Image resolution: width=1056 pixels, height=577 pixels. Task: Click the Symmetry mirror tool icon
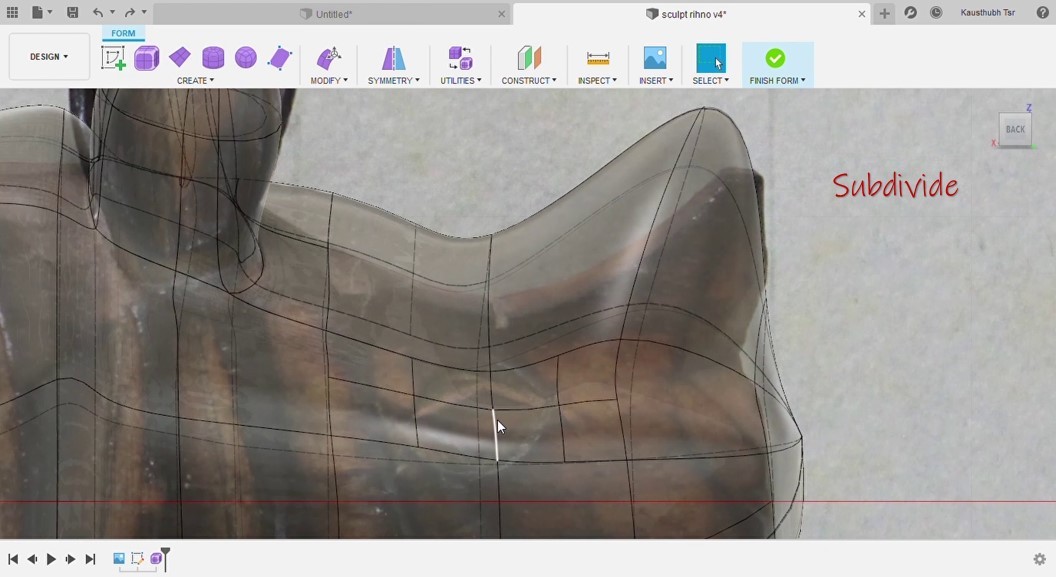click(x=393, y=58)
